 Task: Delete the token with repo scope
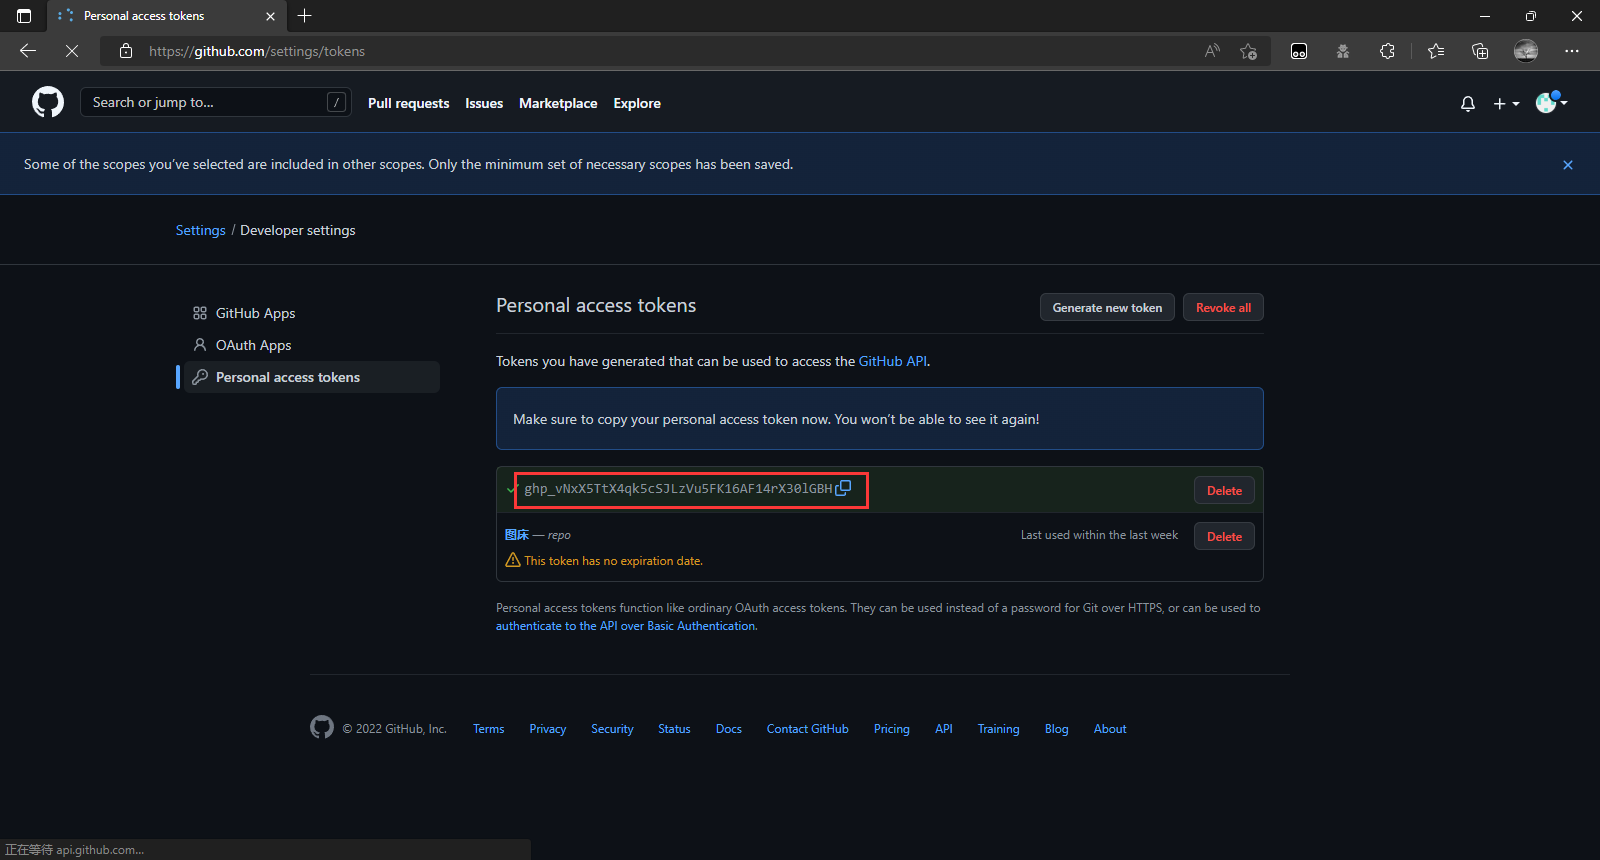pyautogui.click(x=1224, y=536)
